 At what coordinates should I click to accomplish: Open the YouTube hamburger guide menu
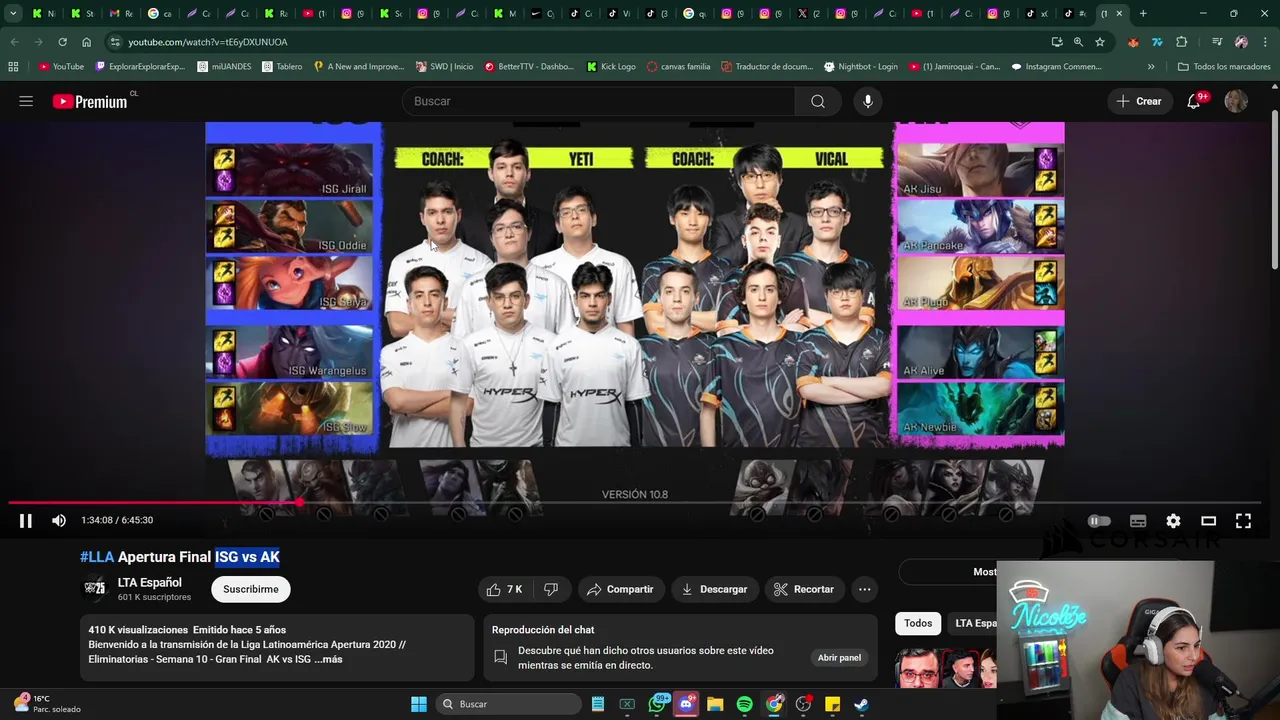click(26, 101)
